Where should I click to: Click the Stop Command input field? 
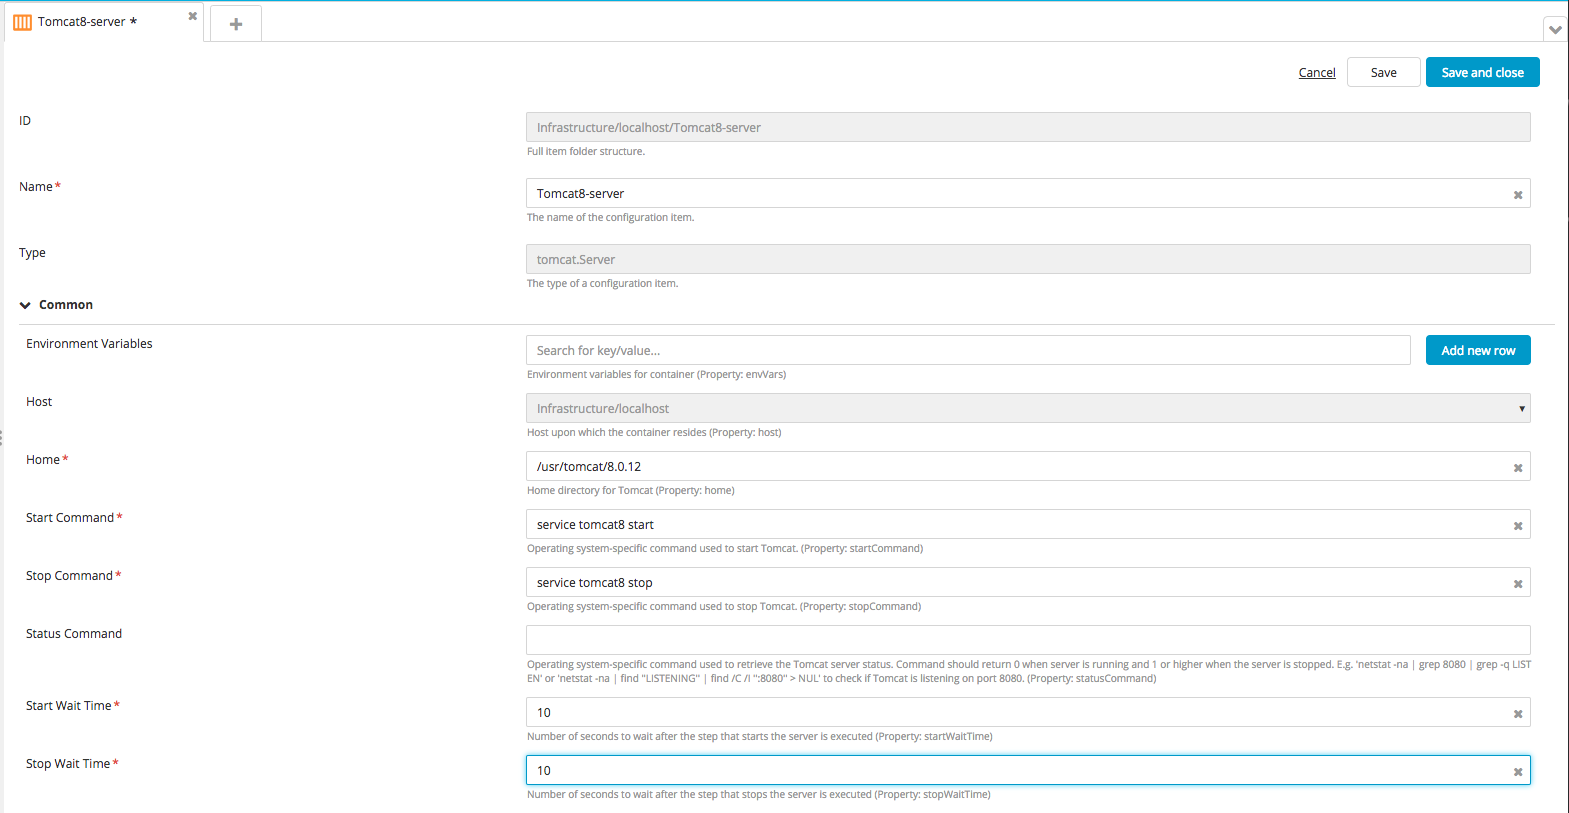coord(1028,582)
